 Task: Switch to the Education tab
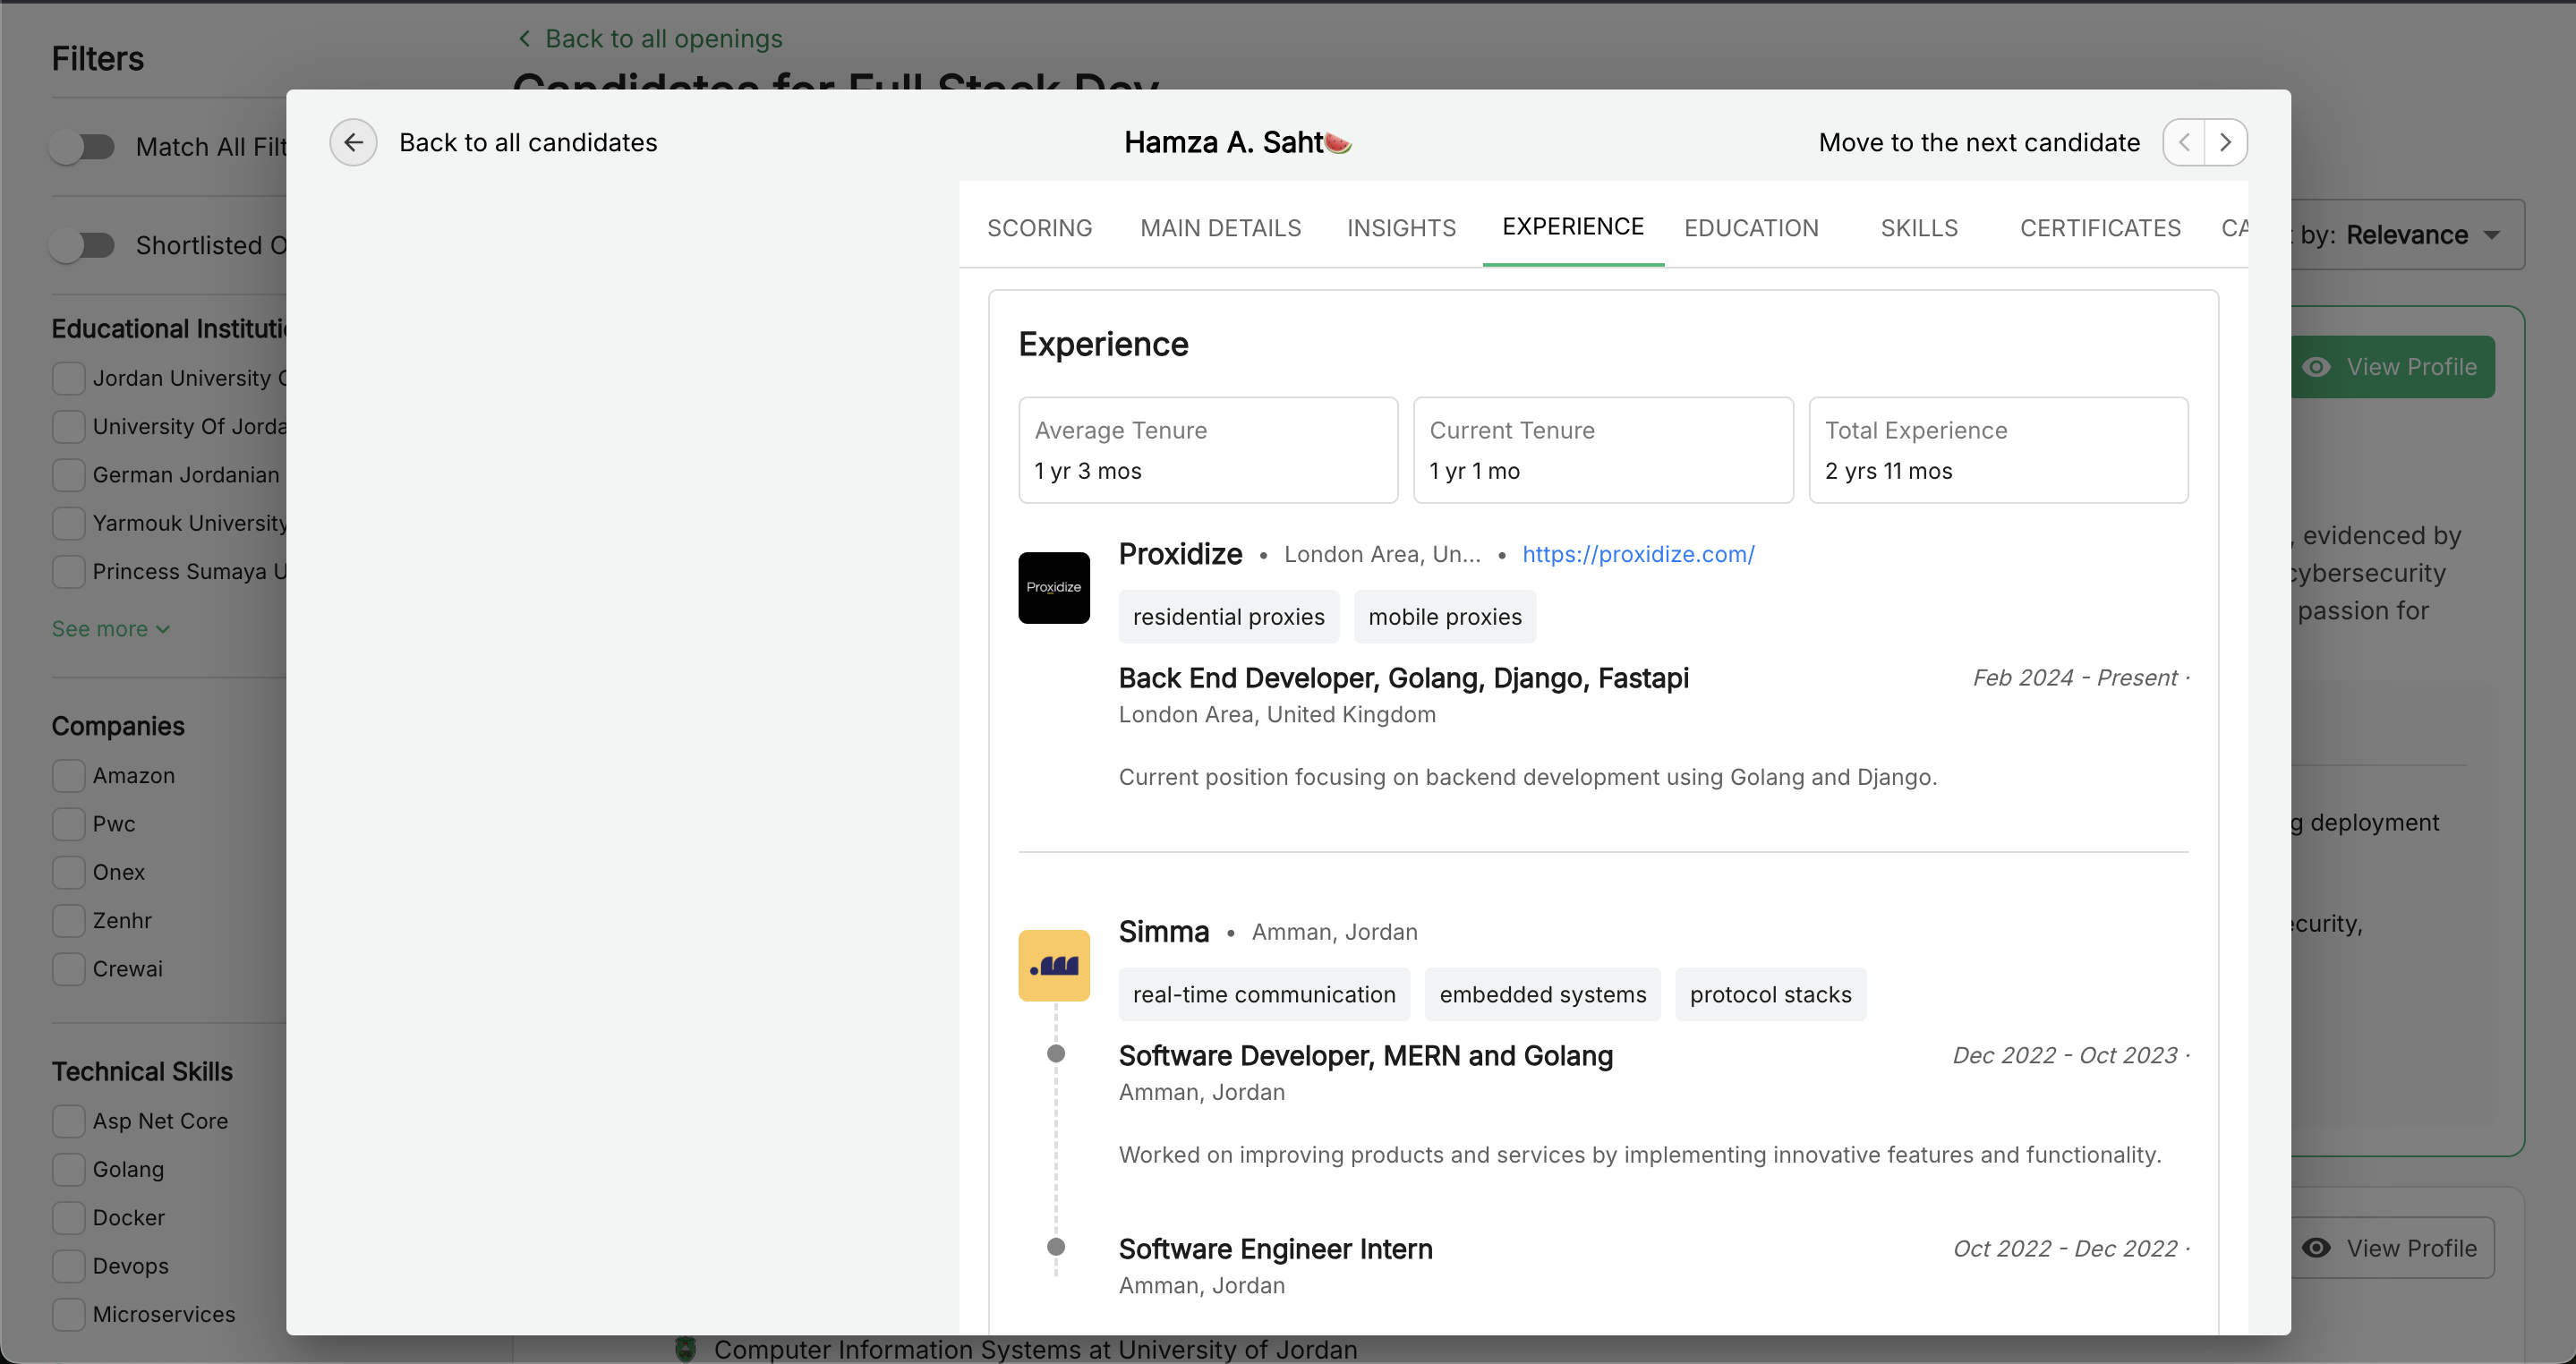click(1750, 228)
